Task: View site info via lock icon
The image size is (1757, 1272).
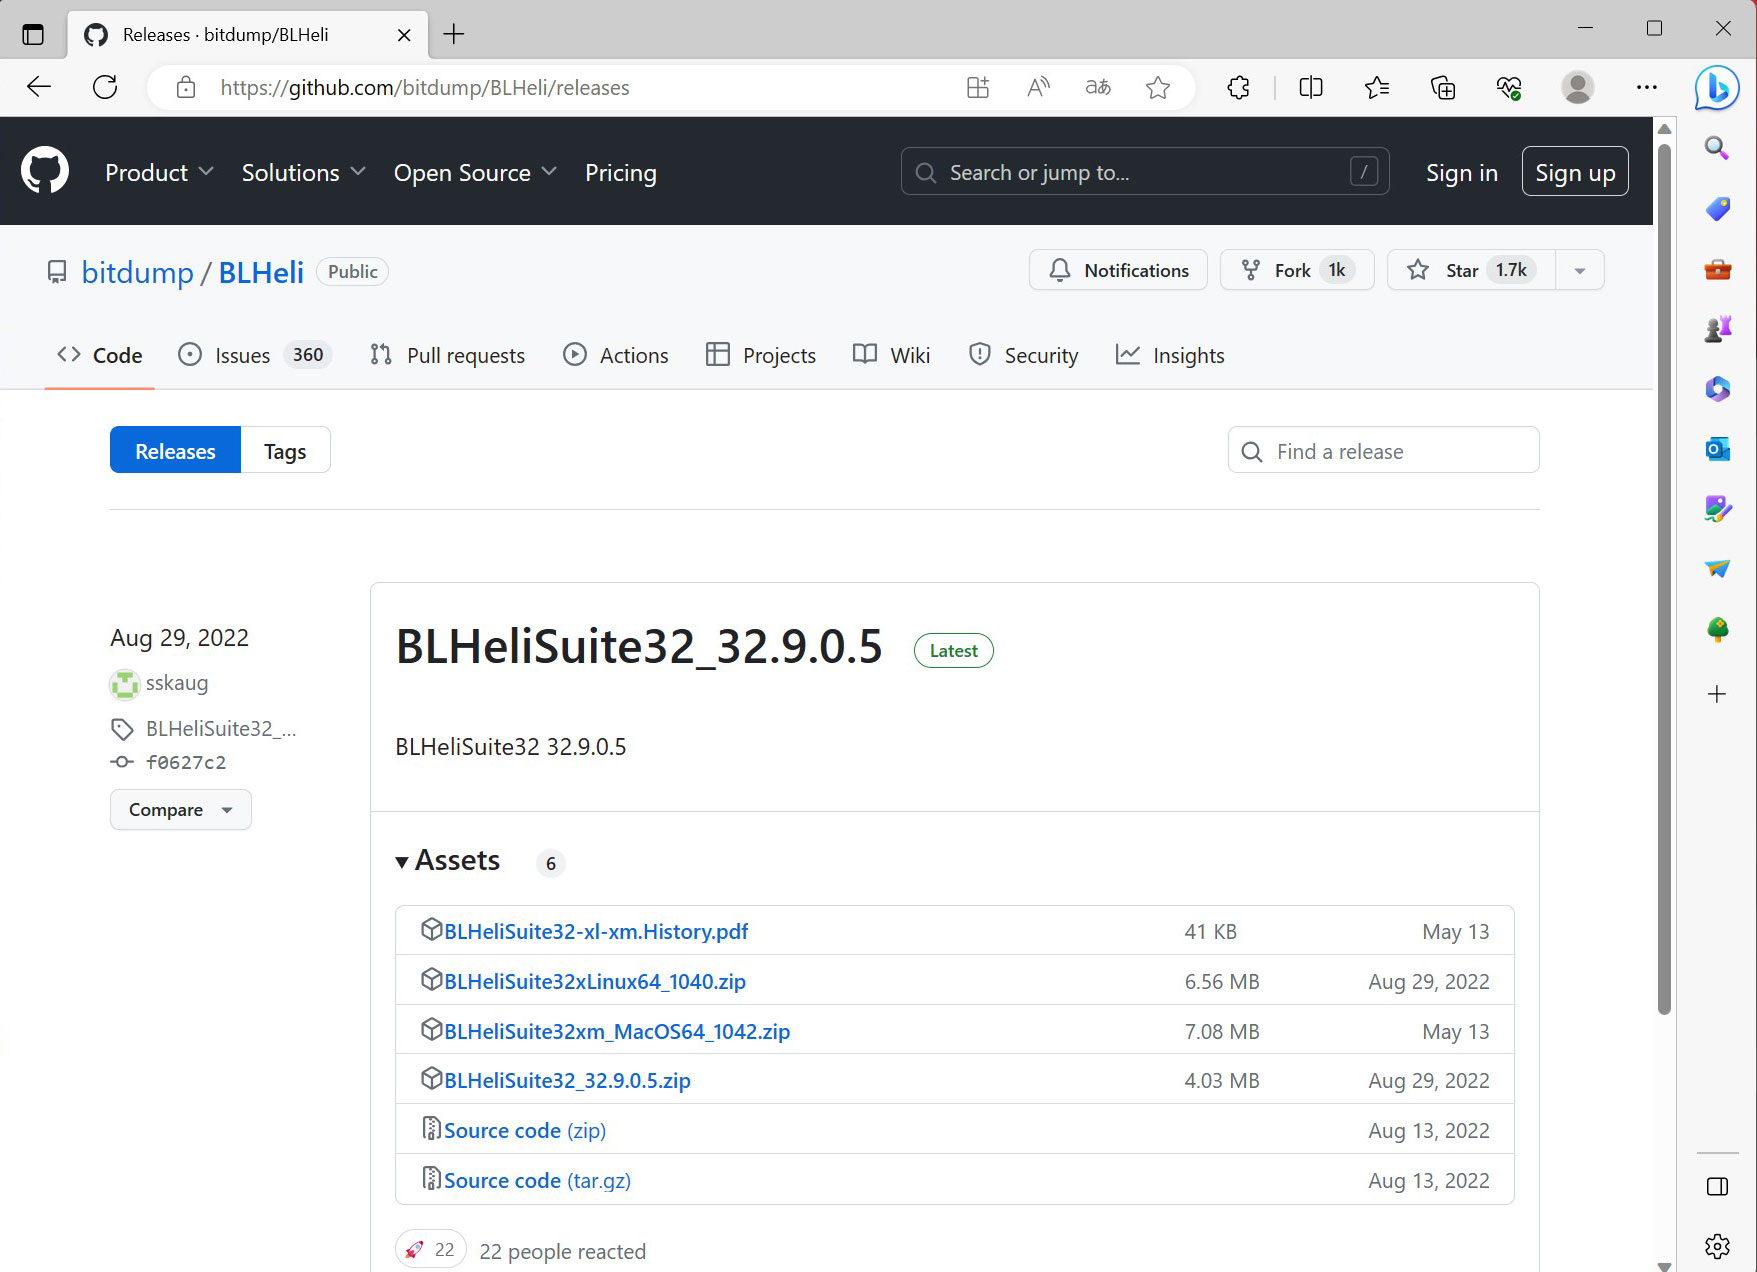Action: click(186, 87)
